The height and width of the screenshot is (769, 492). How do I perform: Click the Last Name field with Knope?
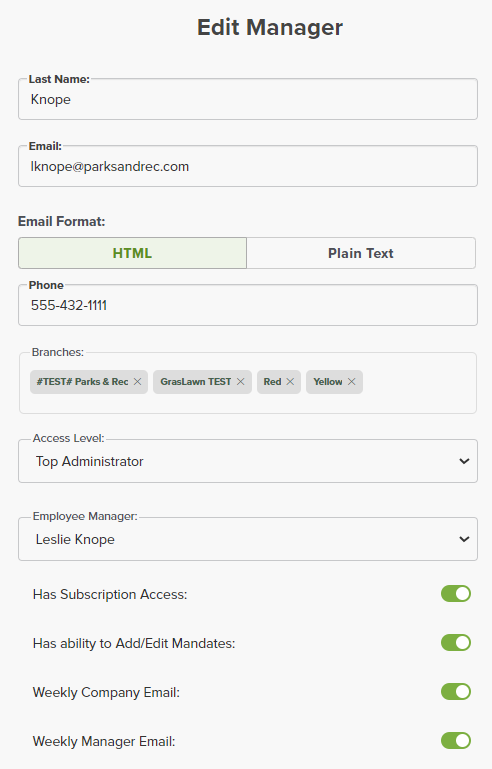(x=248, y=99)
